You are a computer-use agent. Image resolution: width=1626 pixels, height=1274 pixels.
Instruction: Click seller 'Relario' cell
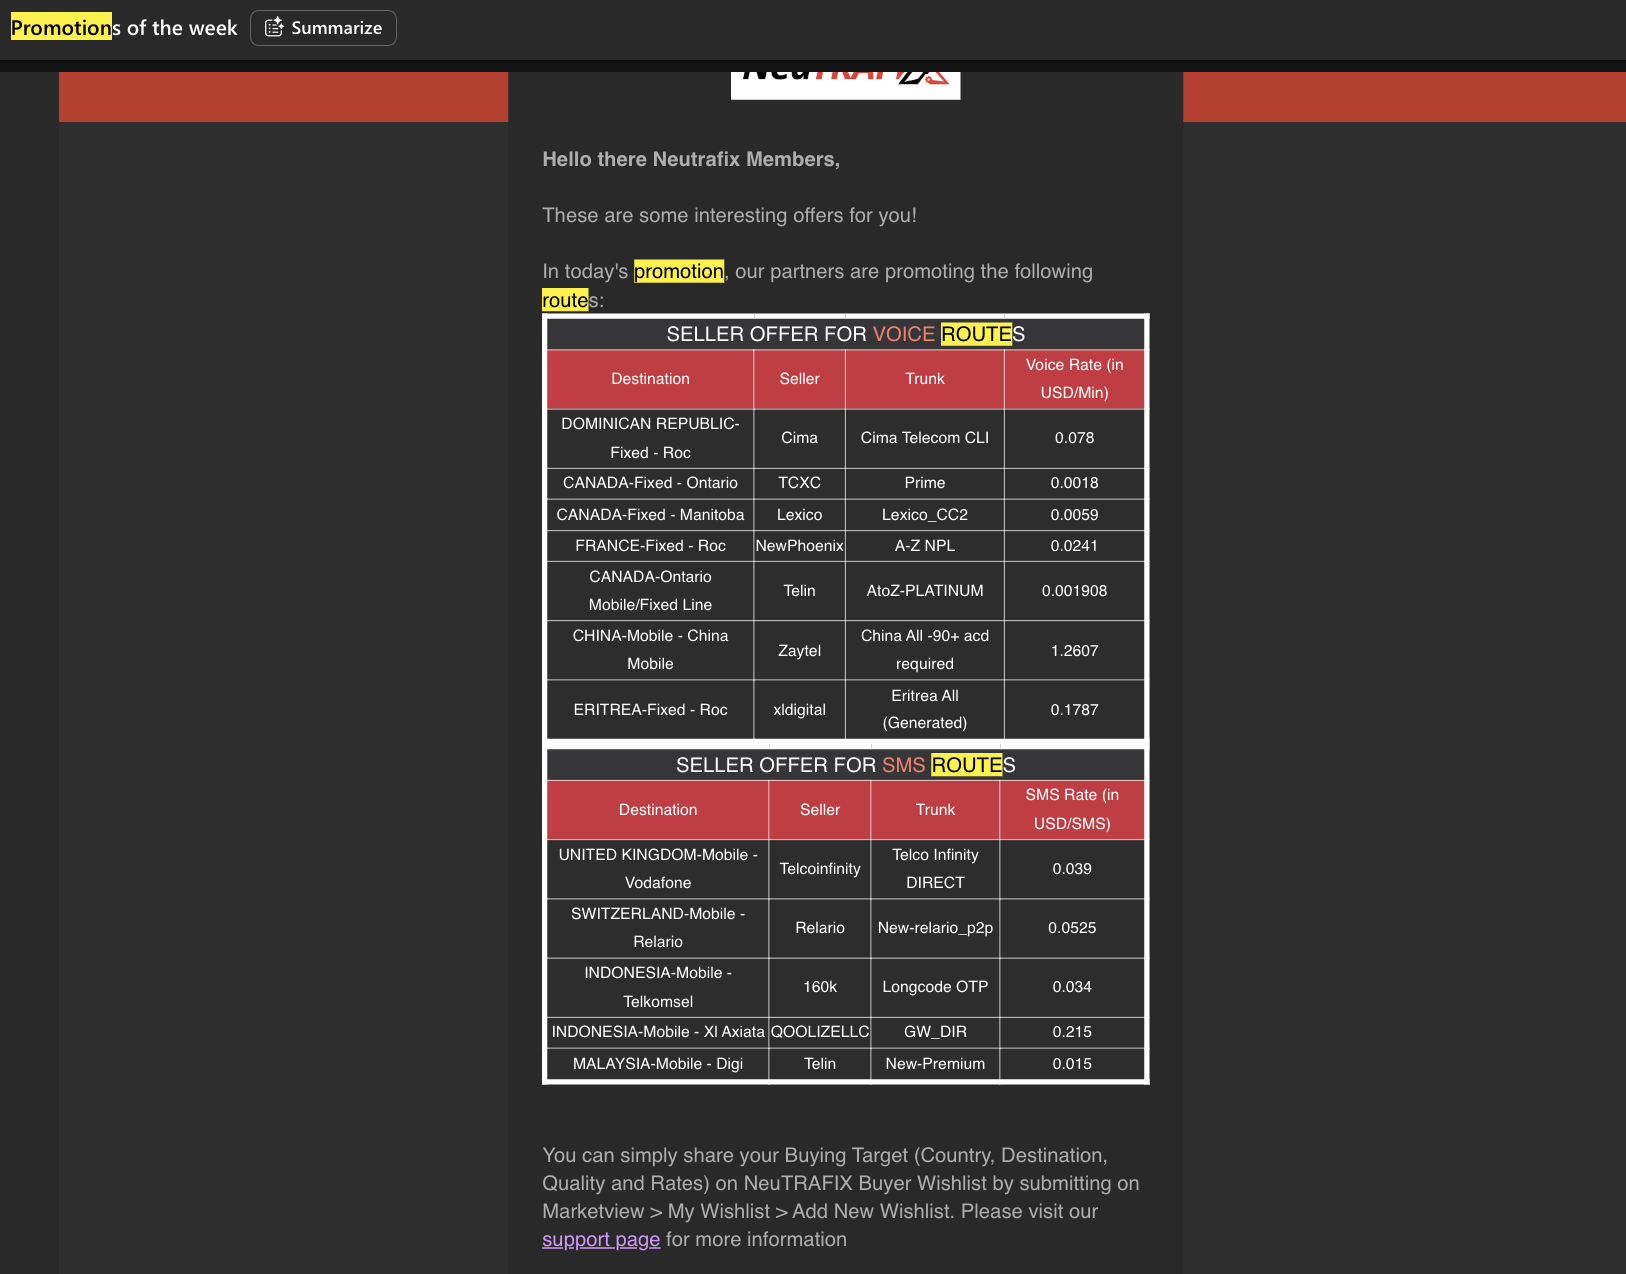tap(820, 928)
